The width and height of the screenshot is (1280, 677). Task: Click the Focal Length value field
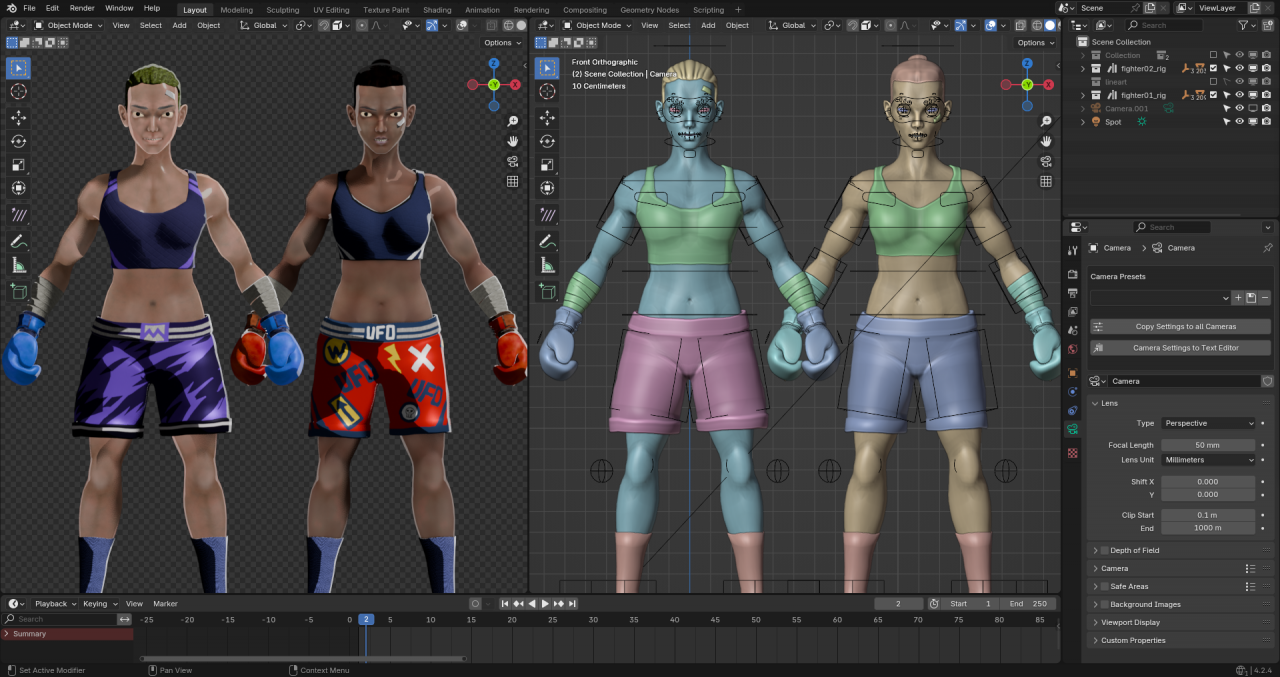(x=1207, y=445)
